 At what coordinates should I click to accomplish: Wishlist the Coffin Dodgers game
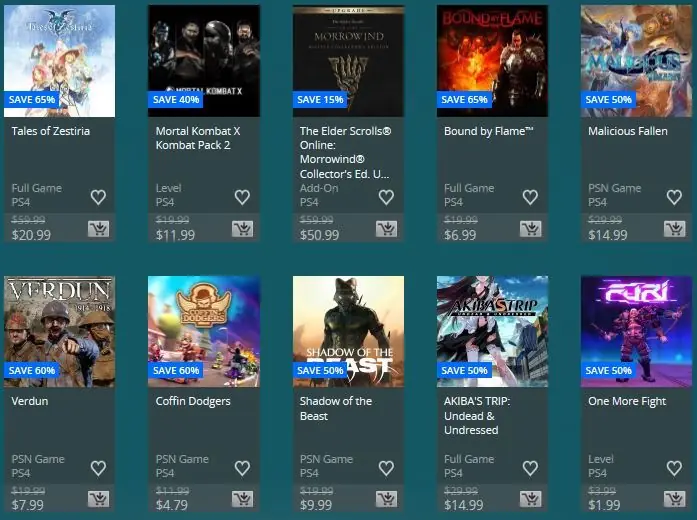pyautogui.click(x=242, y=468)
